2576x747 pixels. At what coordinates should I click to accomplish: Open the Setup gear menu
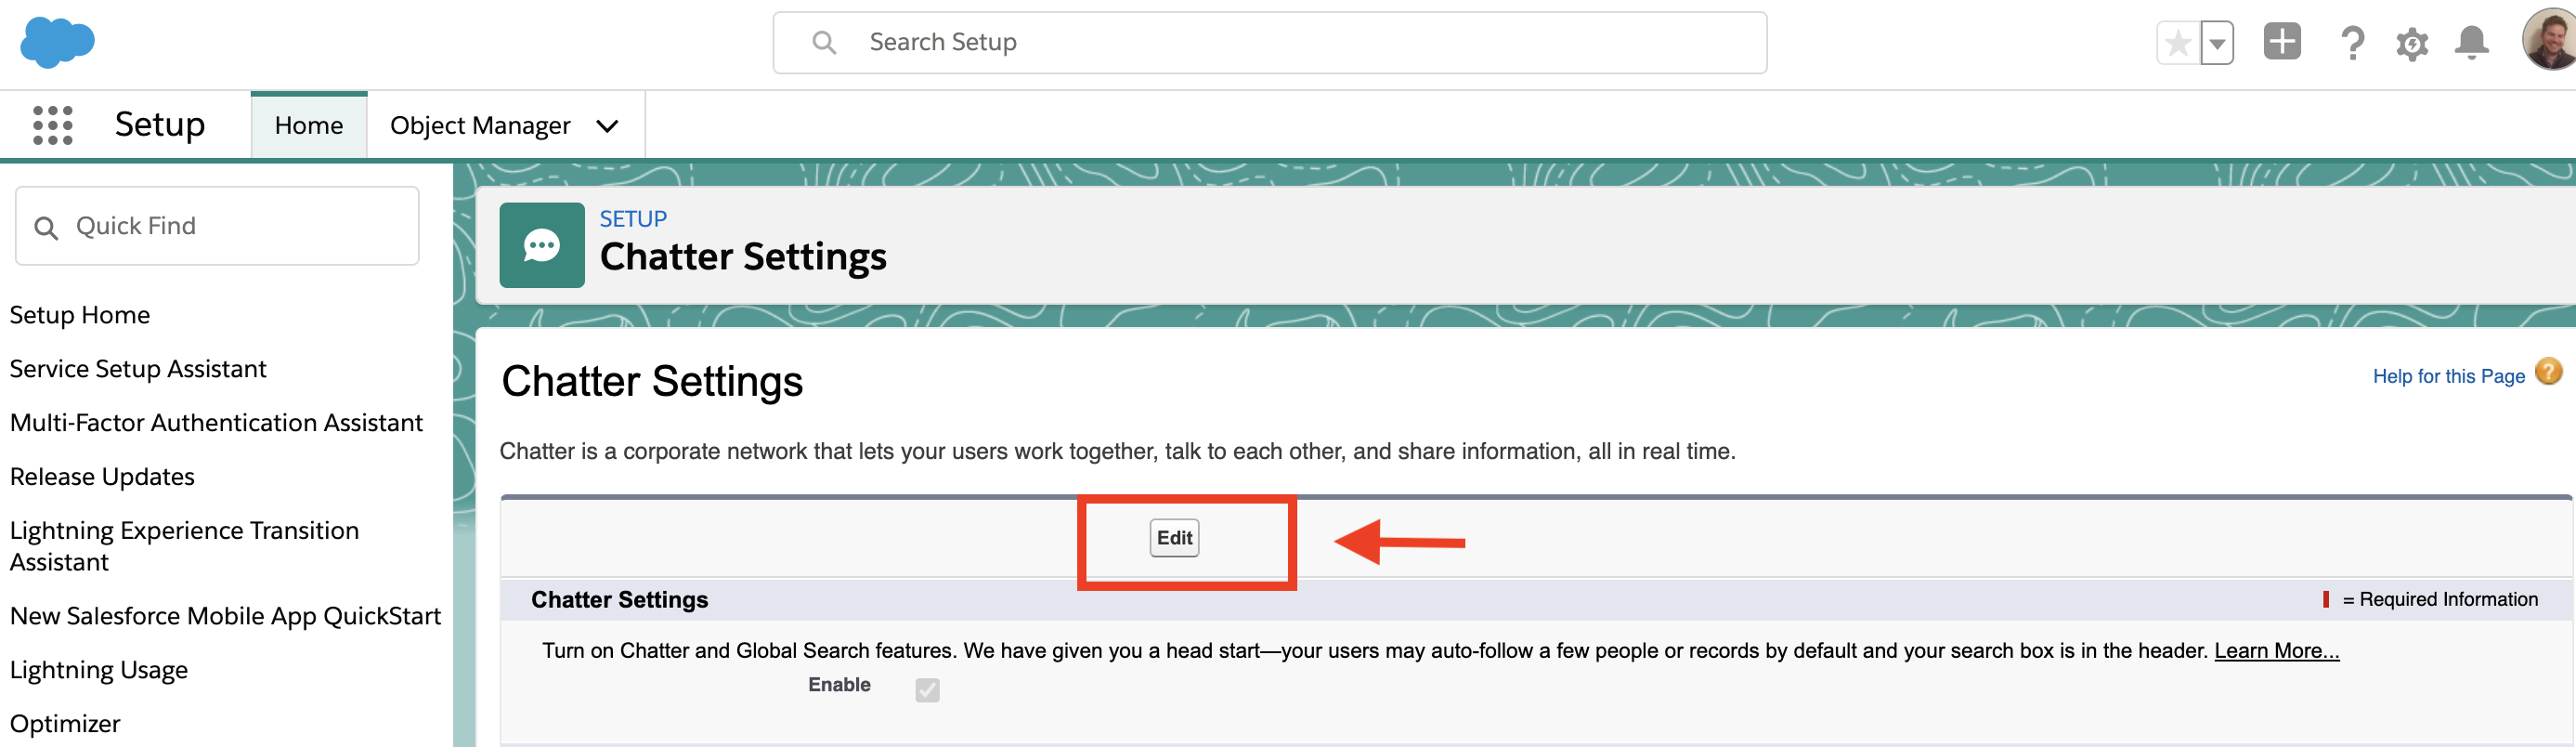(2411, 44)
